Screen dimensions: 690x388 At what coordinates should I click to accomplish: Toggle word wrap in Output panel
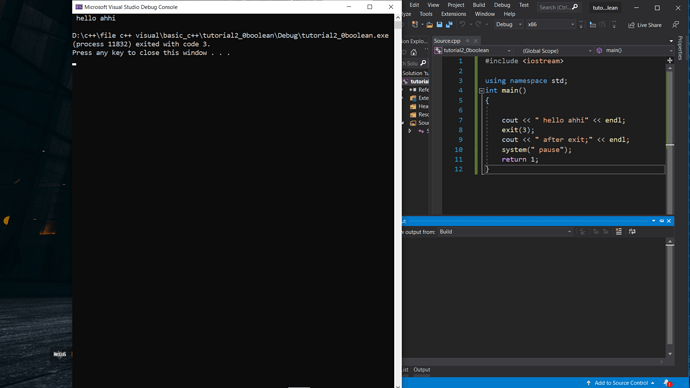click(632, 231)
